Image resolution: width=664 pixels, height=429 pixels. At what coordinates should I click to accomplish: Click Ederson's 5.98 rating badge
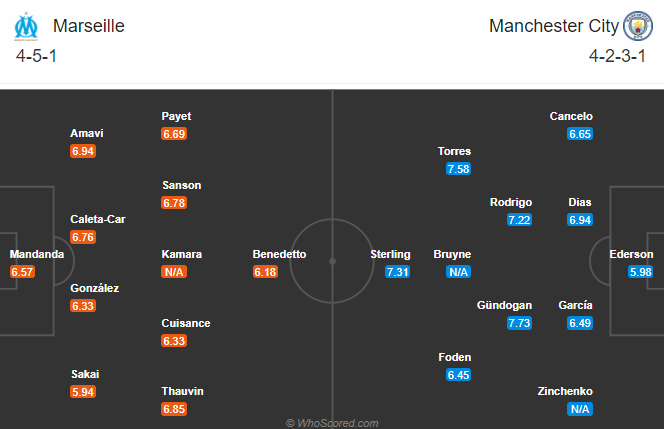[x=640, y=272]
